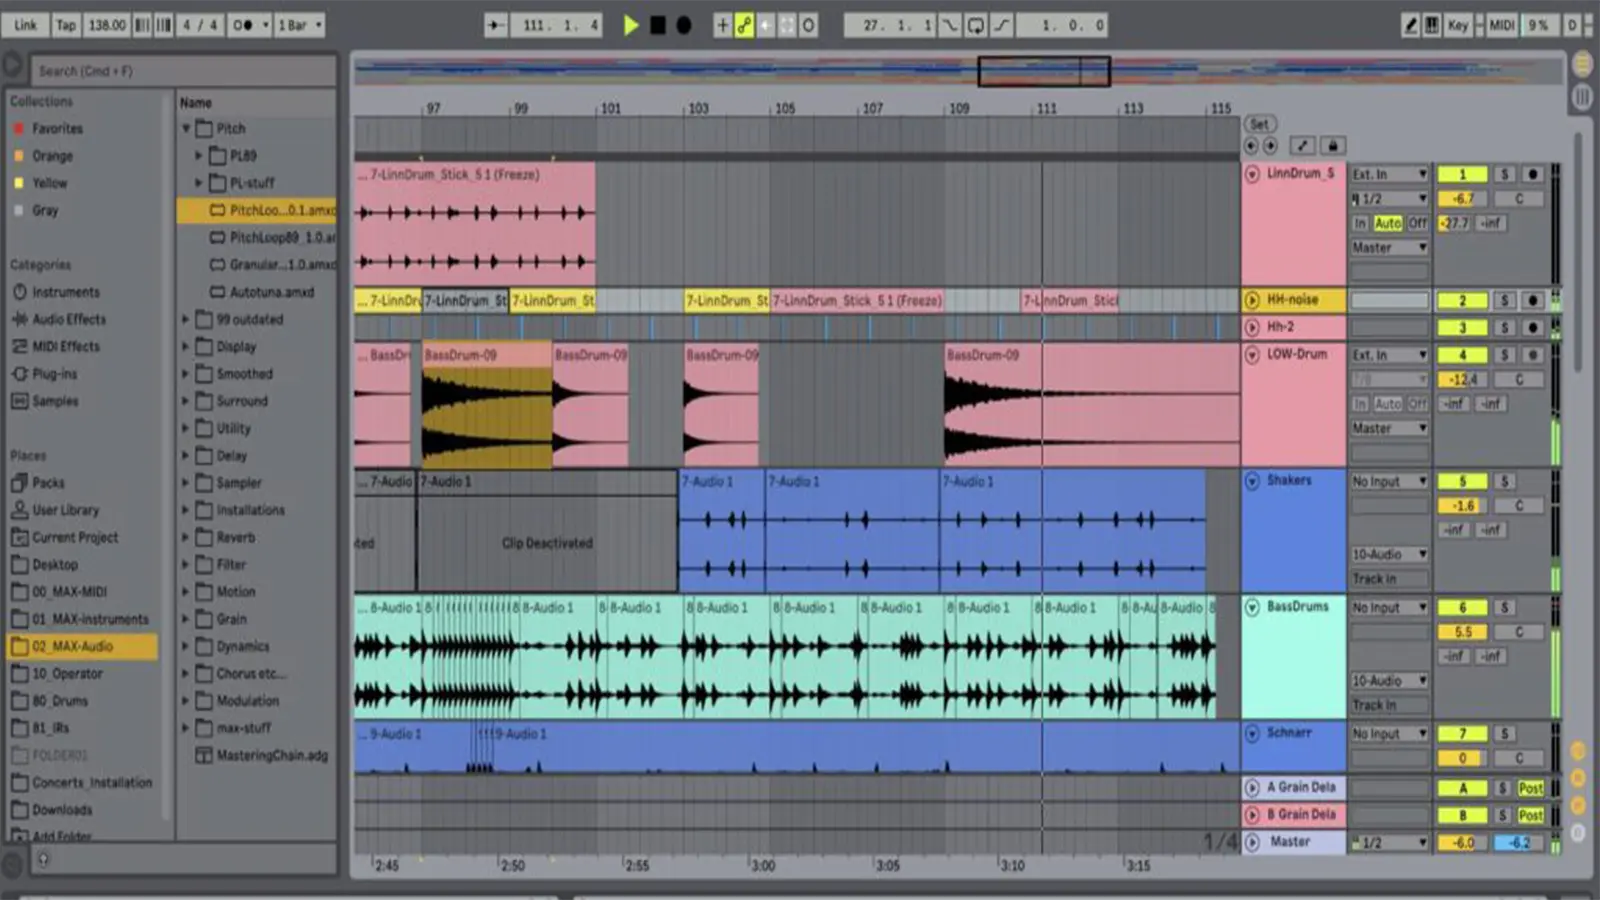Expand the PL89 folder
1600x900 pixels.
(198, 156)
